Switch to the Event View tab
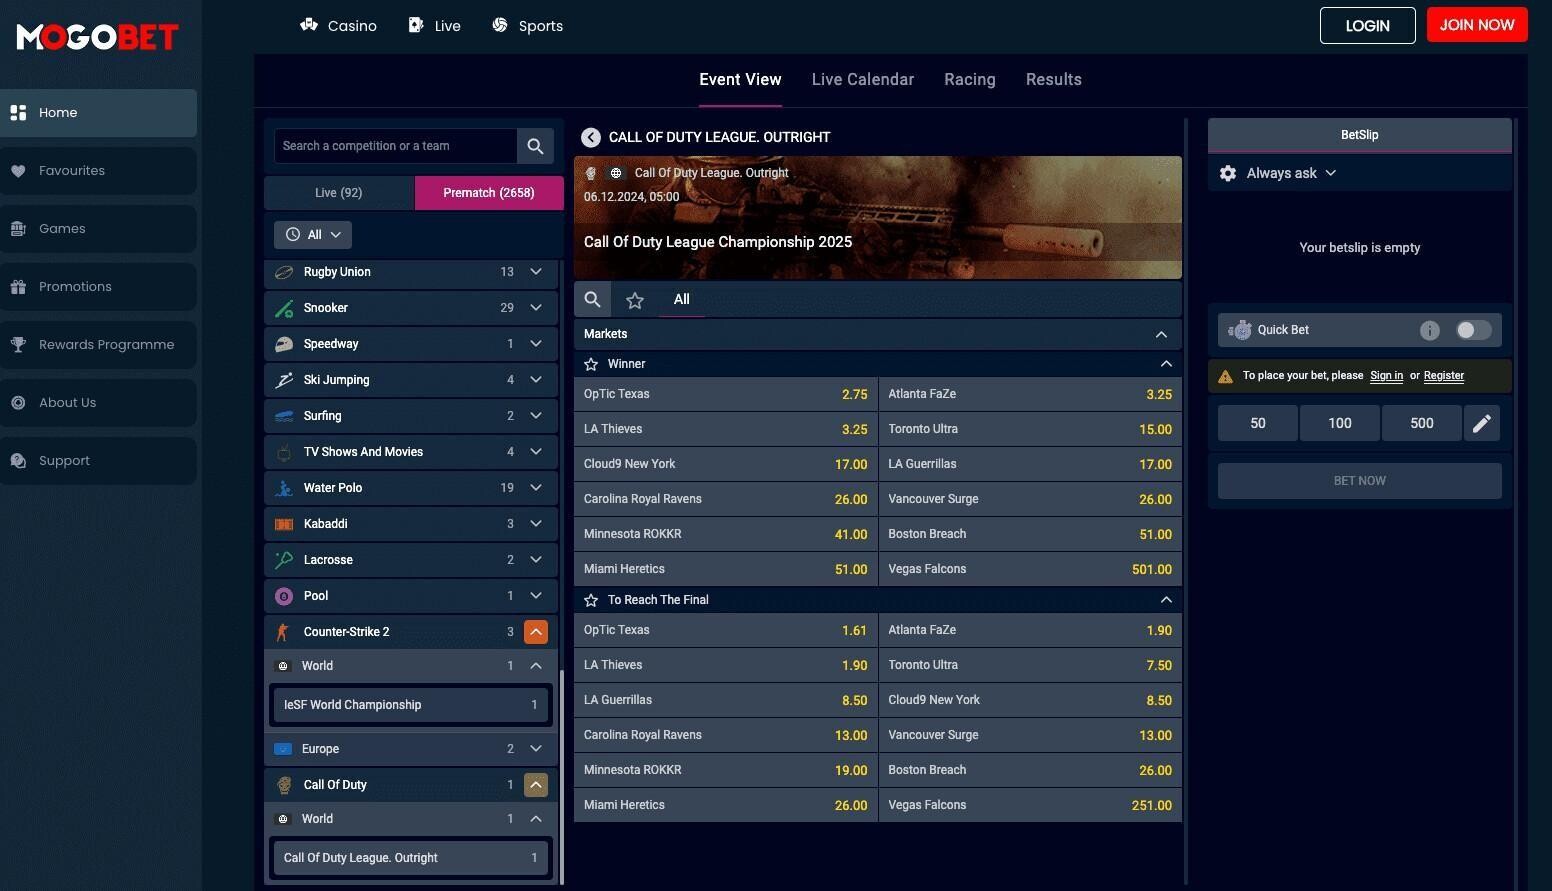The image size is (1552, 891). (x=740, y=80)
